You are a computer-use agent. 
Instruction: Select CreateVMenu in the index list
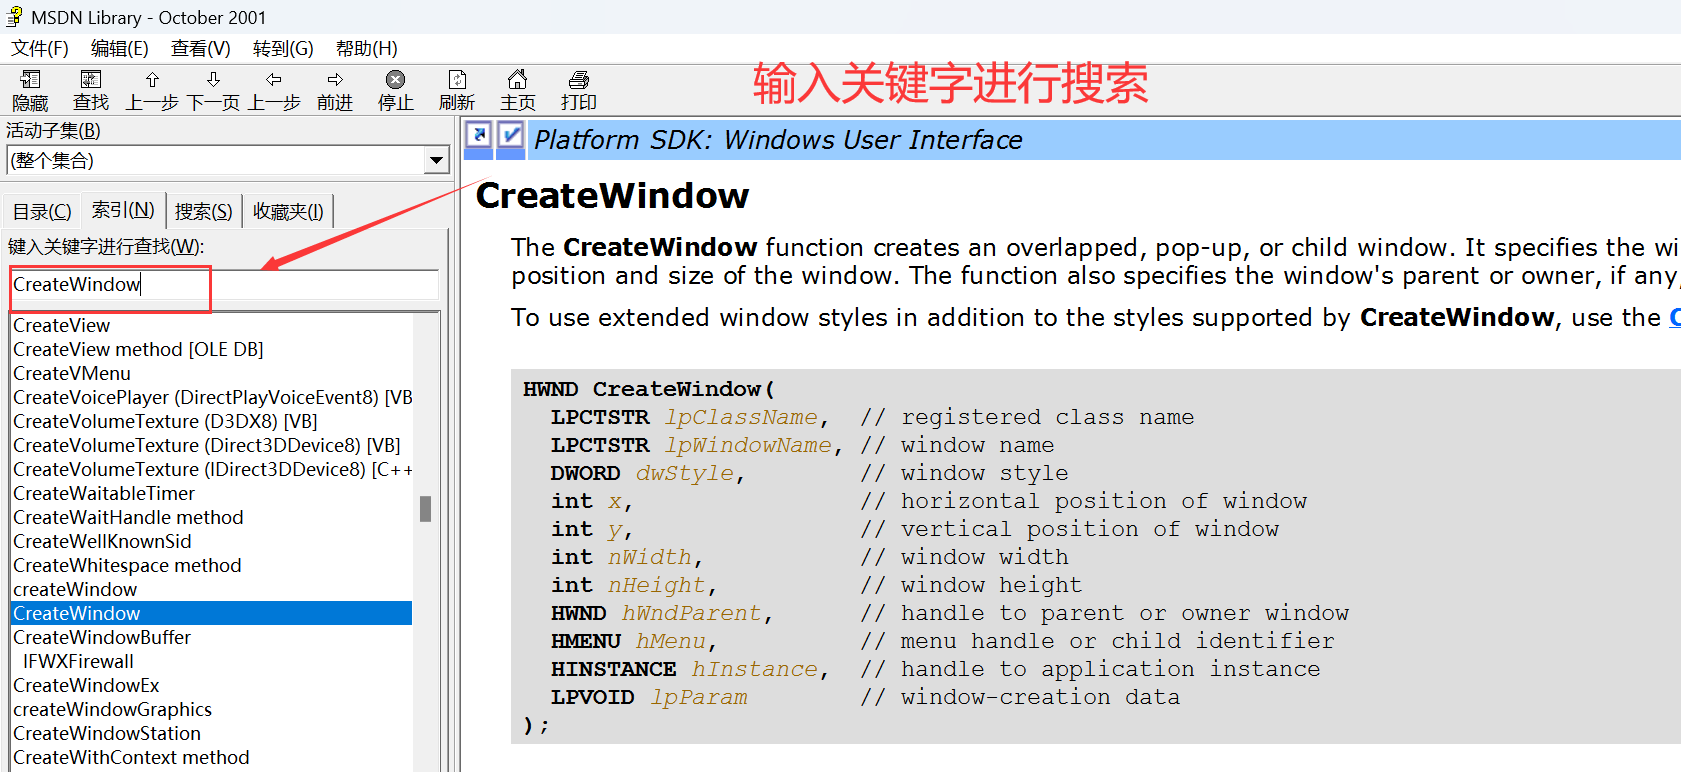(x=72, y=373)
